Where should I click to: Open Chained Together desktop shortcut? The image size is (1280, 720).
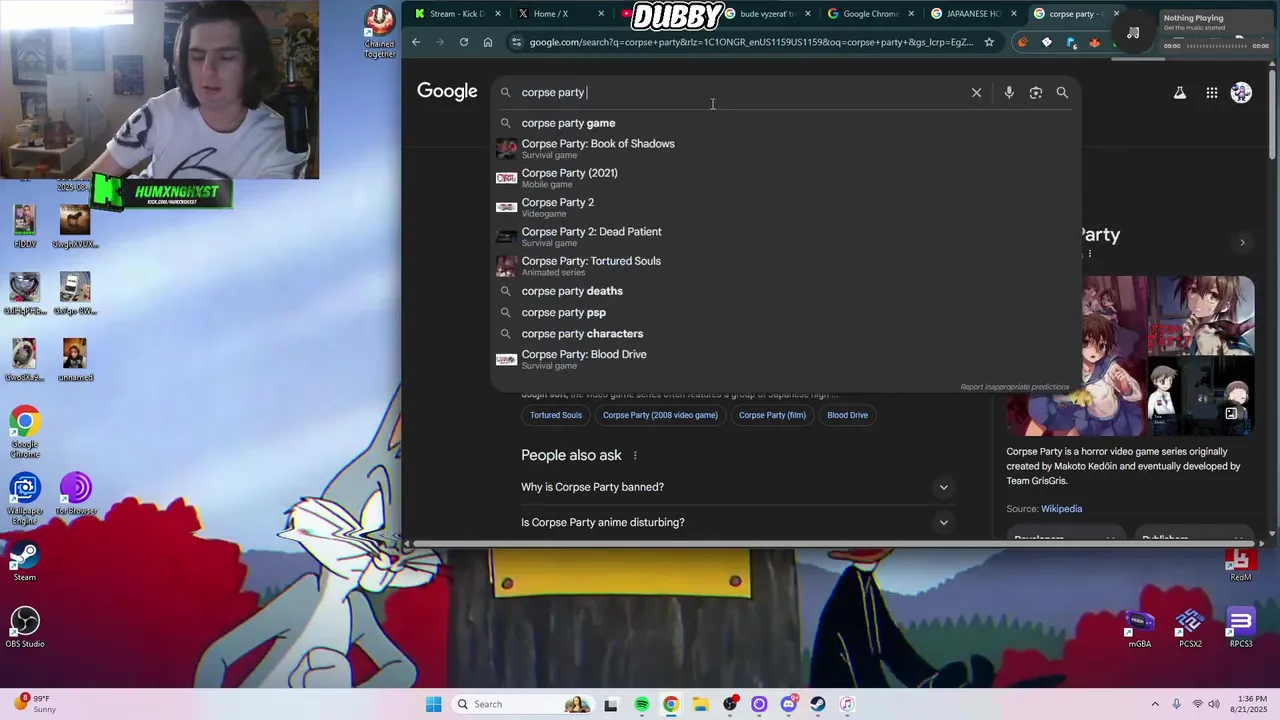pos(379,32)
